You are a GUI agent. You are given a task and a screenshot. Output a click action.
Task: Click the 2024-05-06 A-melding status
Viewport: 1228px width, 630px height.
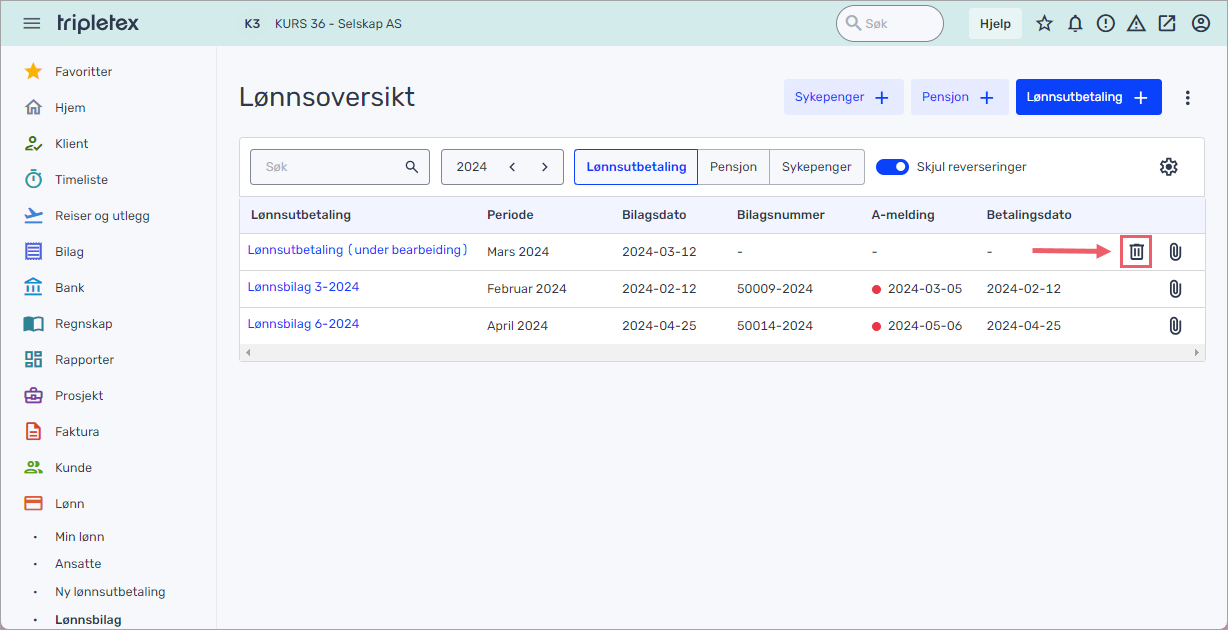pyautogui.click(x=917, y=326)
